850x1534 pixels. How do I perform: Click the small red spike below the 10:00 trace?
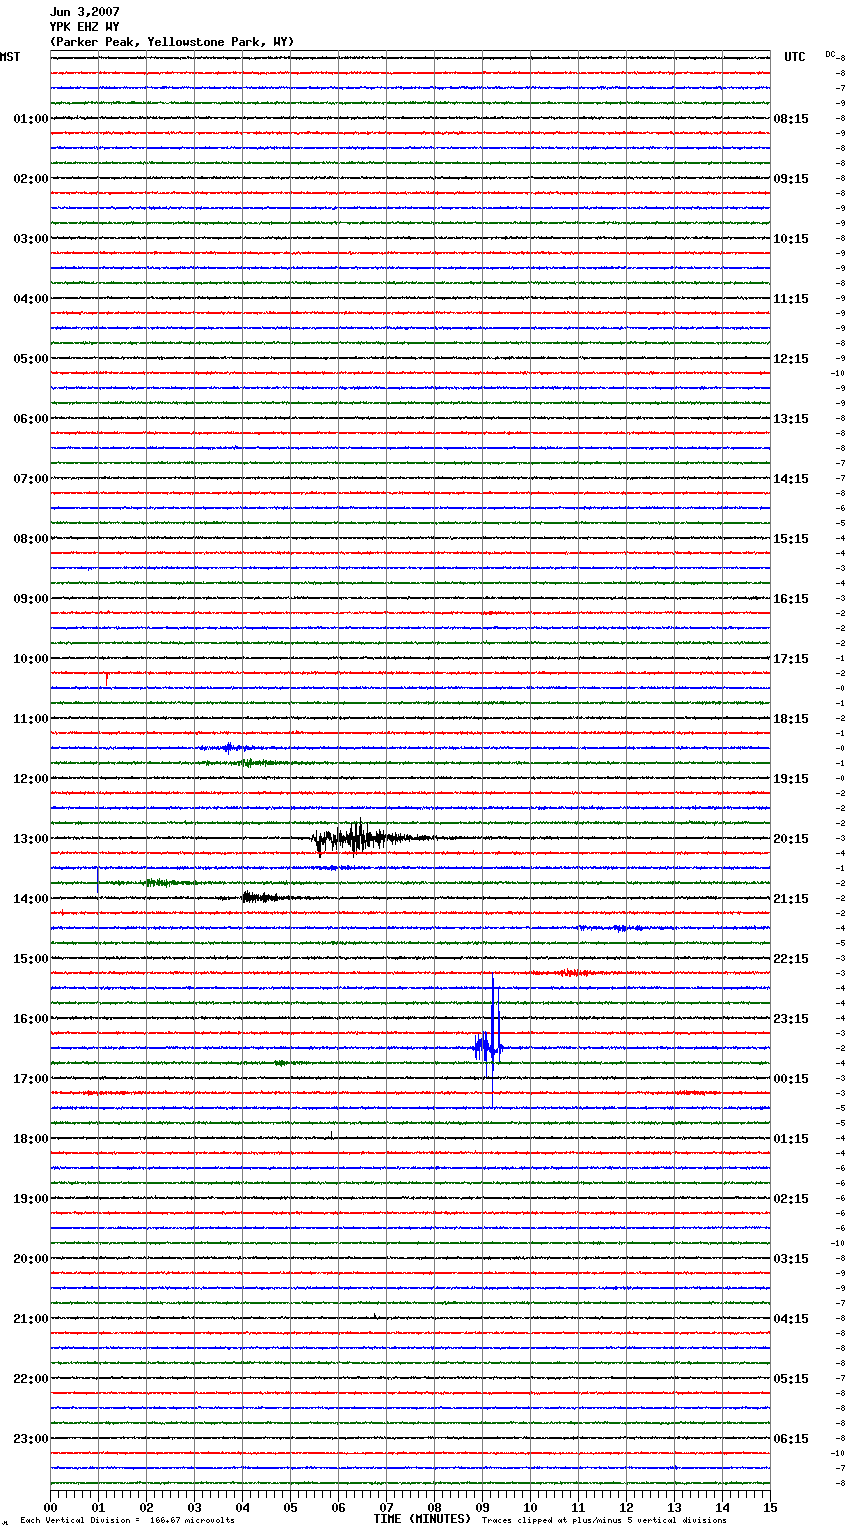point(106,679)
